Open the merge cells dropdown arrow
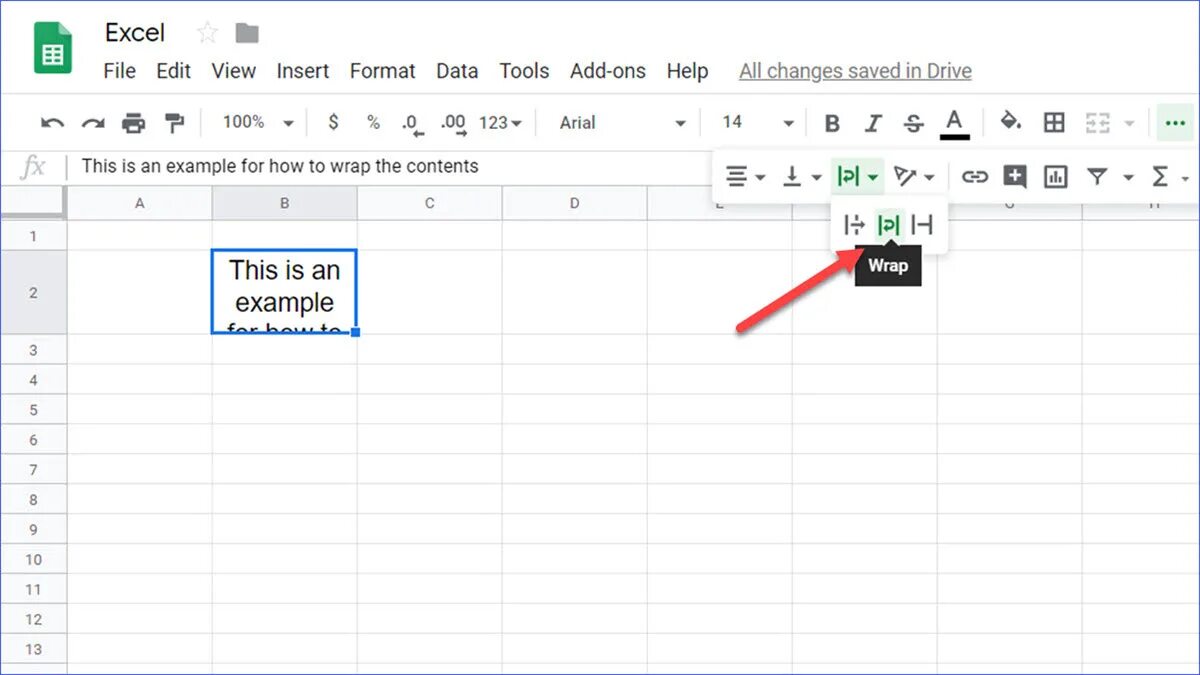 [1130, 124]
